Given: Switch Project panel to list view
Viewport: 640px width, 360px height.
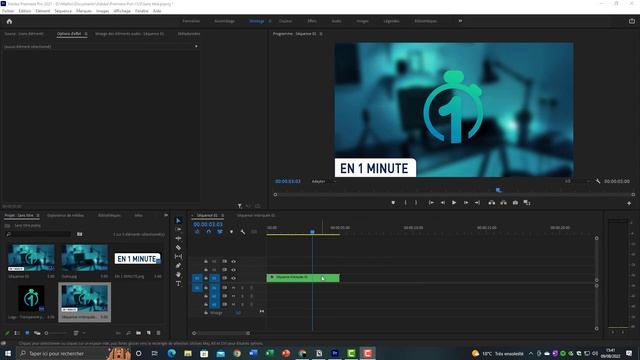Looking at the screenshot, I should [17, 333].
